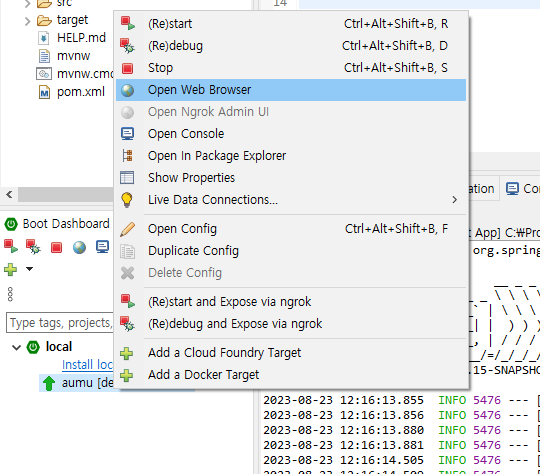Click the monitor icon beside Open Console
Viewport: 540px width, 474px height.
pyautogui.click(x=127, y=134)
